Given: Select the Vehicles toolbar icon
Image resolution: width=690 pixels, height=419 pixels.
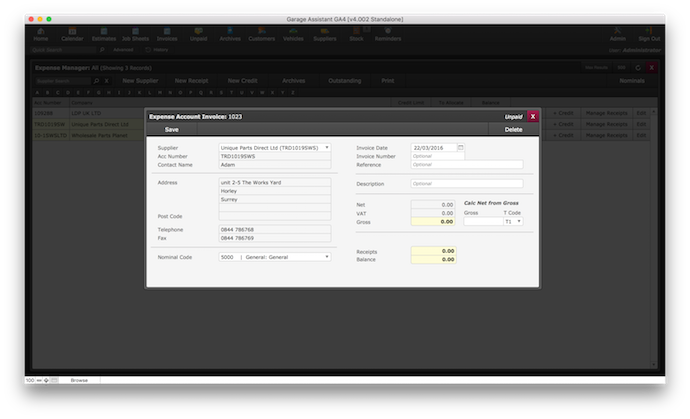Looking at the screenshot, I should click(x=293, y=34).
